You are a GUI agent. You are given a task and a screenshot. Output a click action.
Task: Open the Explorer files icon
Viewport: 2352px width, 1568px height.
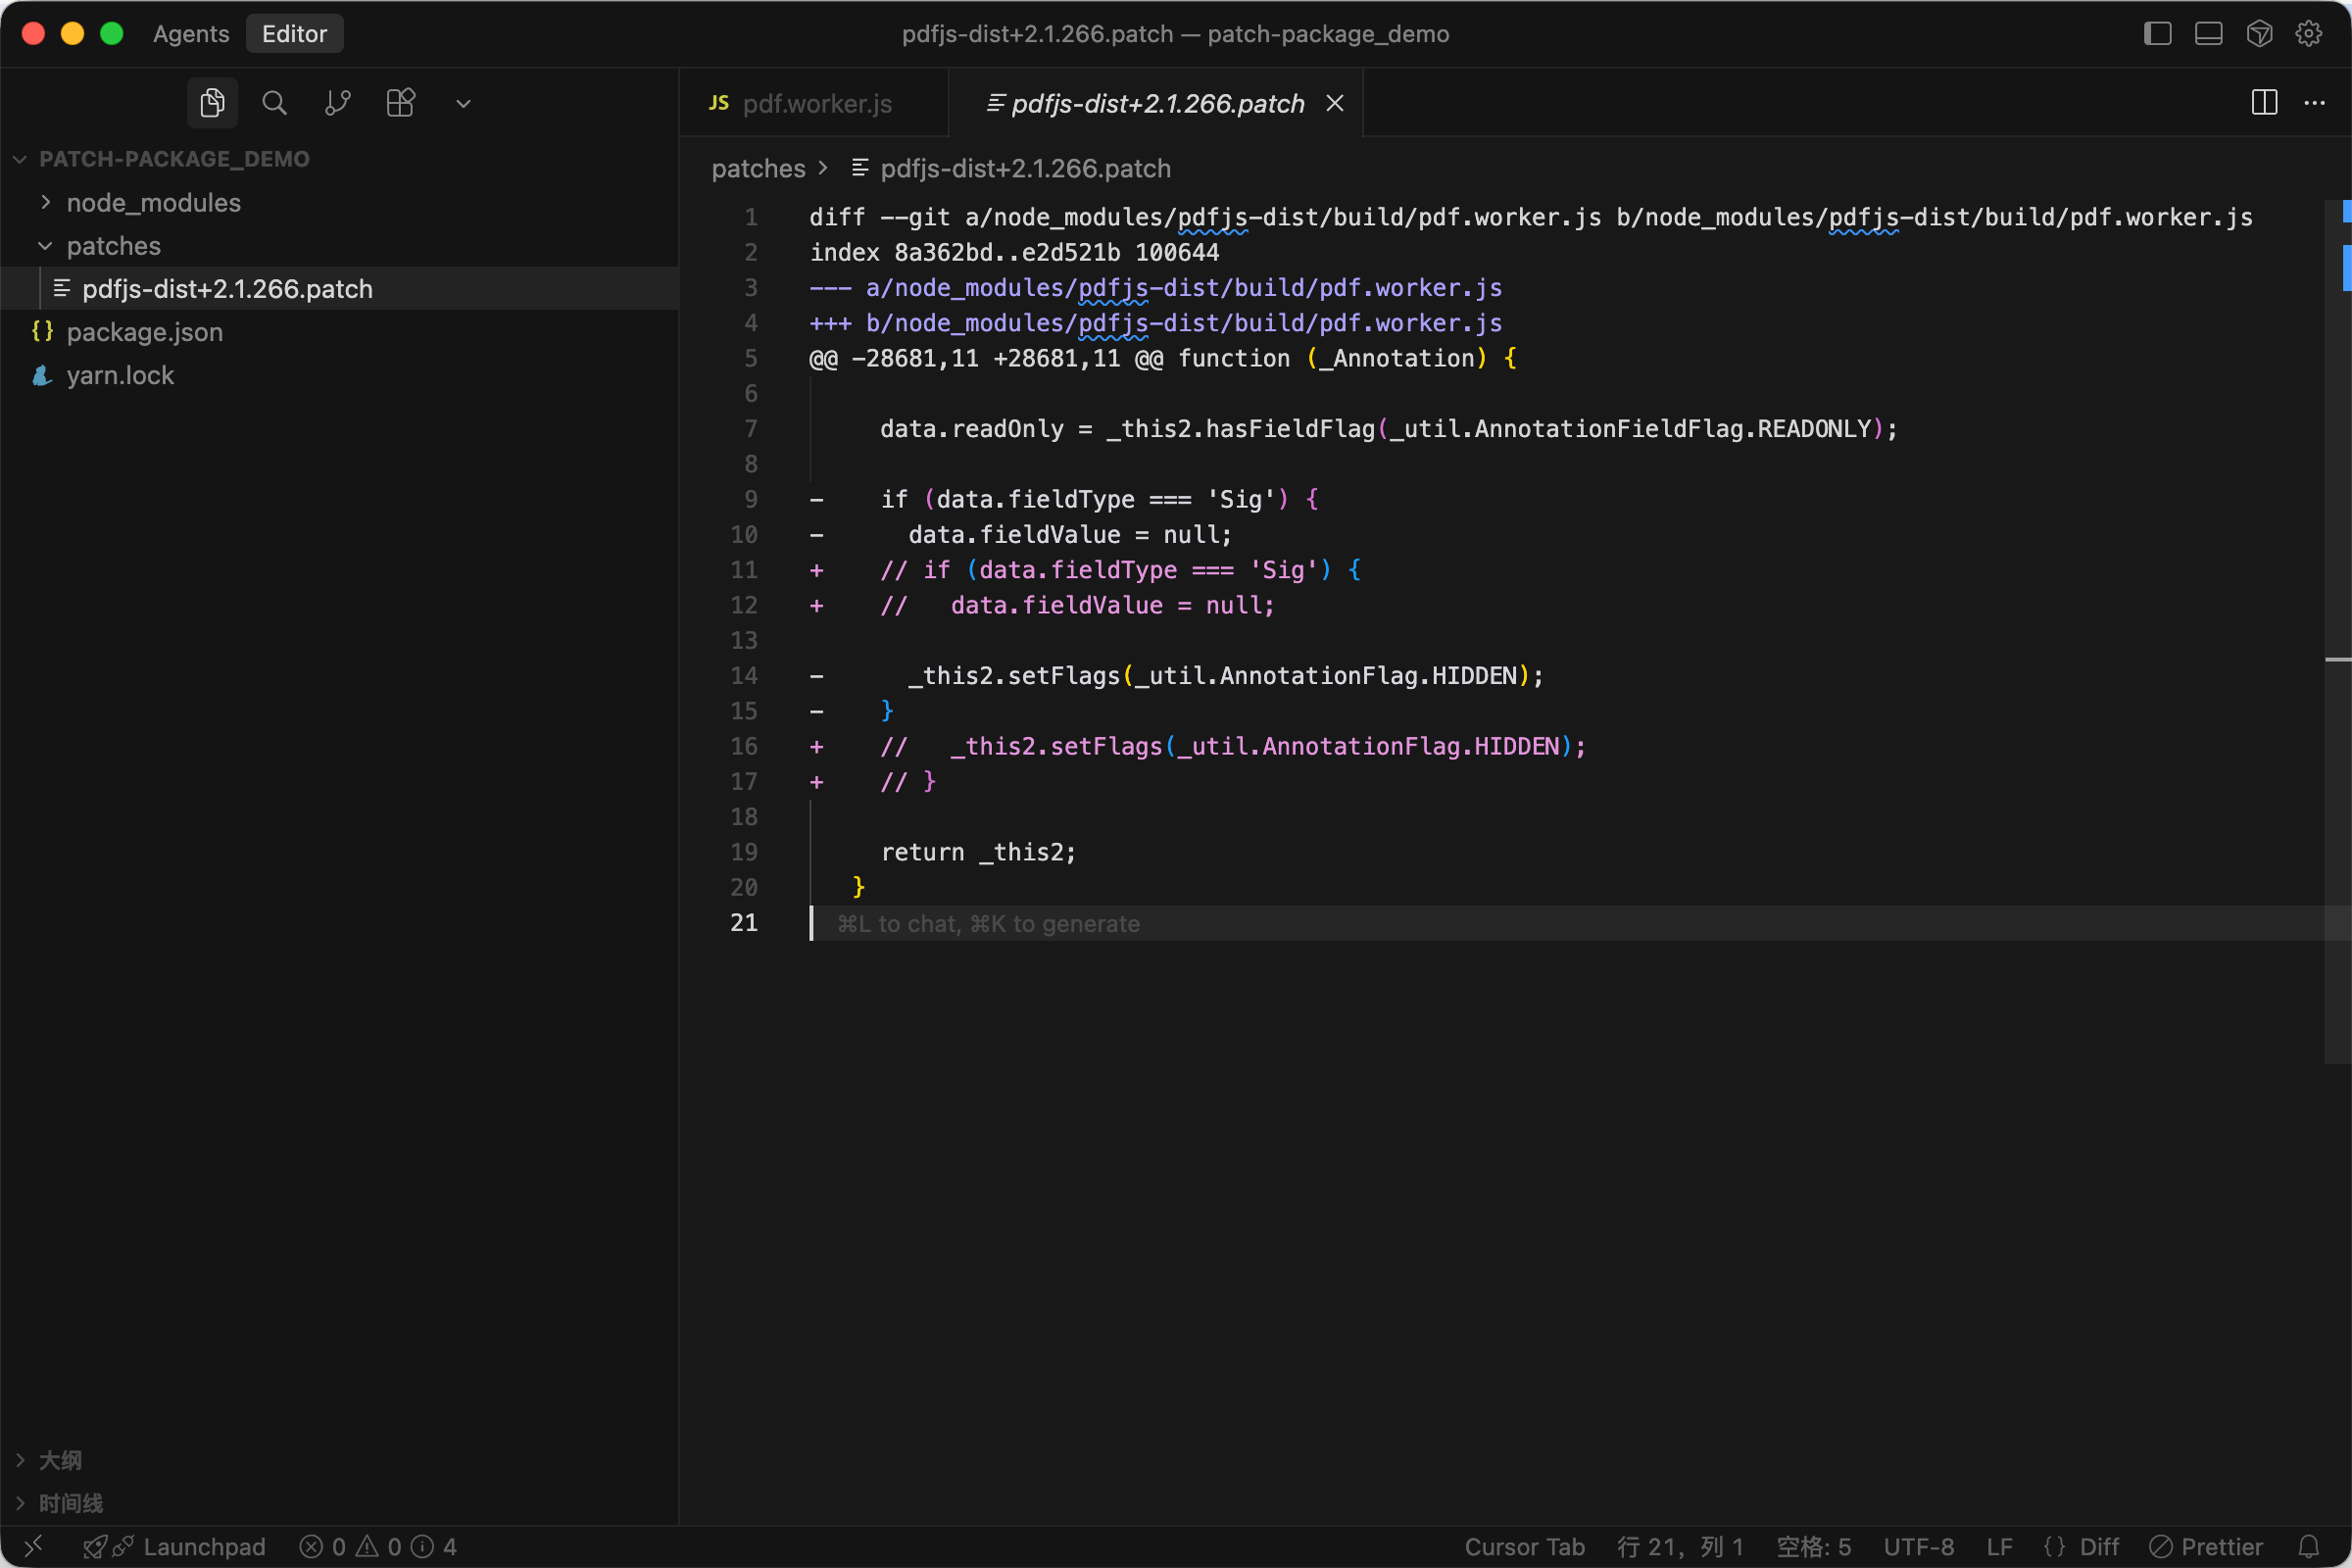[212, 103]
